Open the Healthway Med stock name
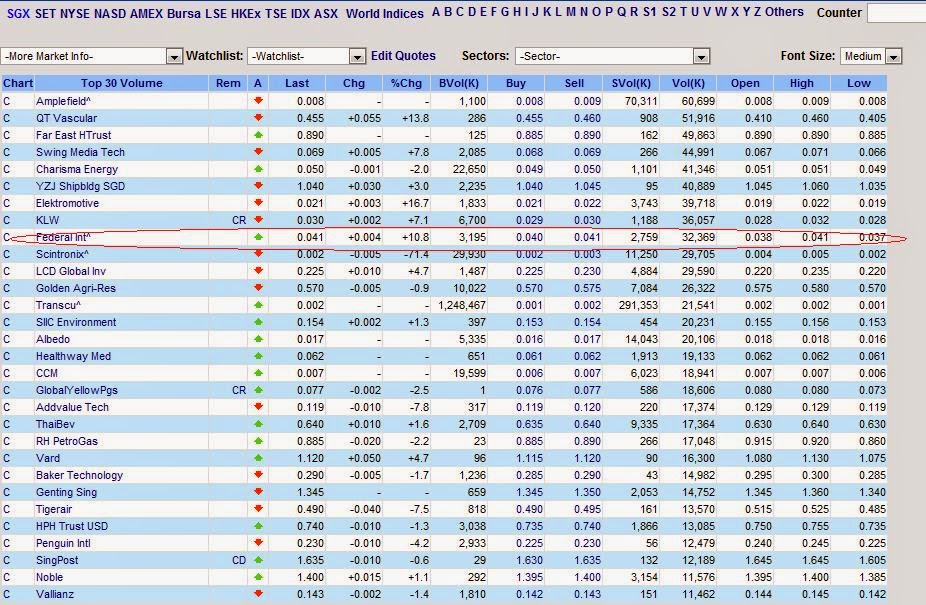This screenshot has height=605, width=926. 73,356
